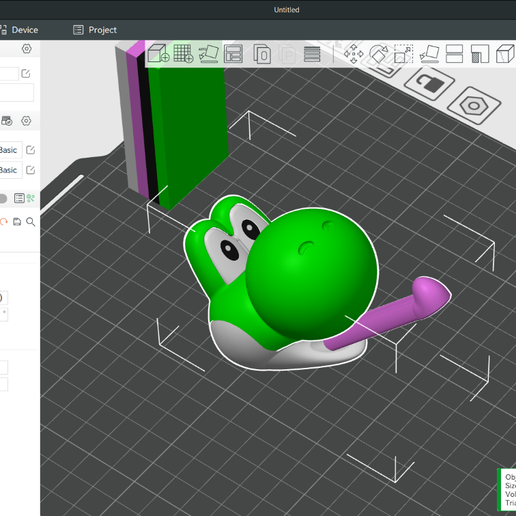Run Auto orient from the top toolbar
Viewport: 516px width, 516px height.
pyautogui.click(x=209, y=54)
